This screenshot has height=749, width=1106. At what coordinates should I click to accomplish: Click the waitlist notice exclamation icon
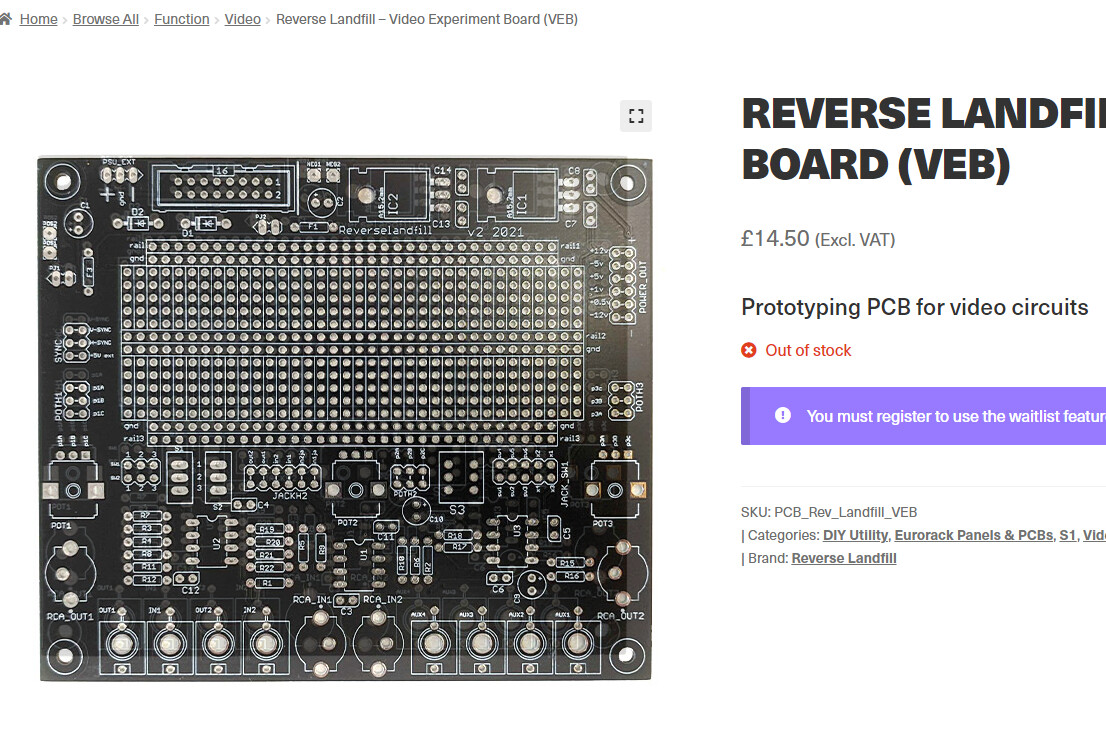(783, 415)
